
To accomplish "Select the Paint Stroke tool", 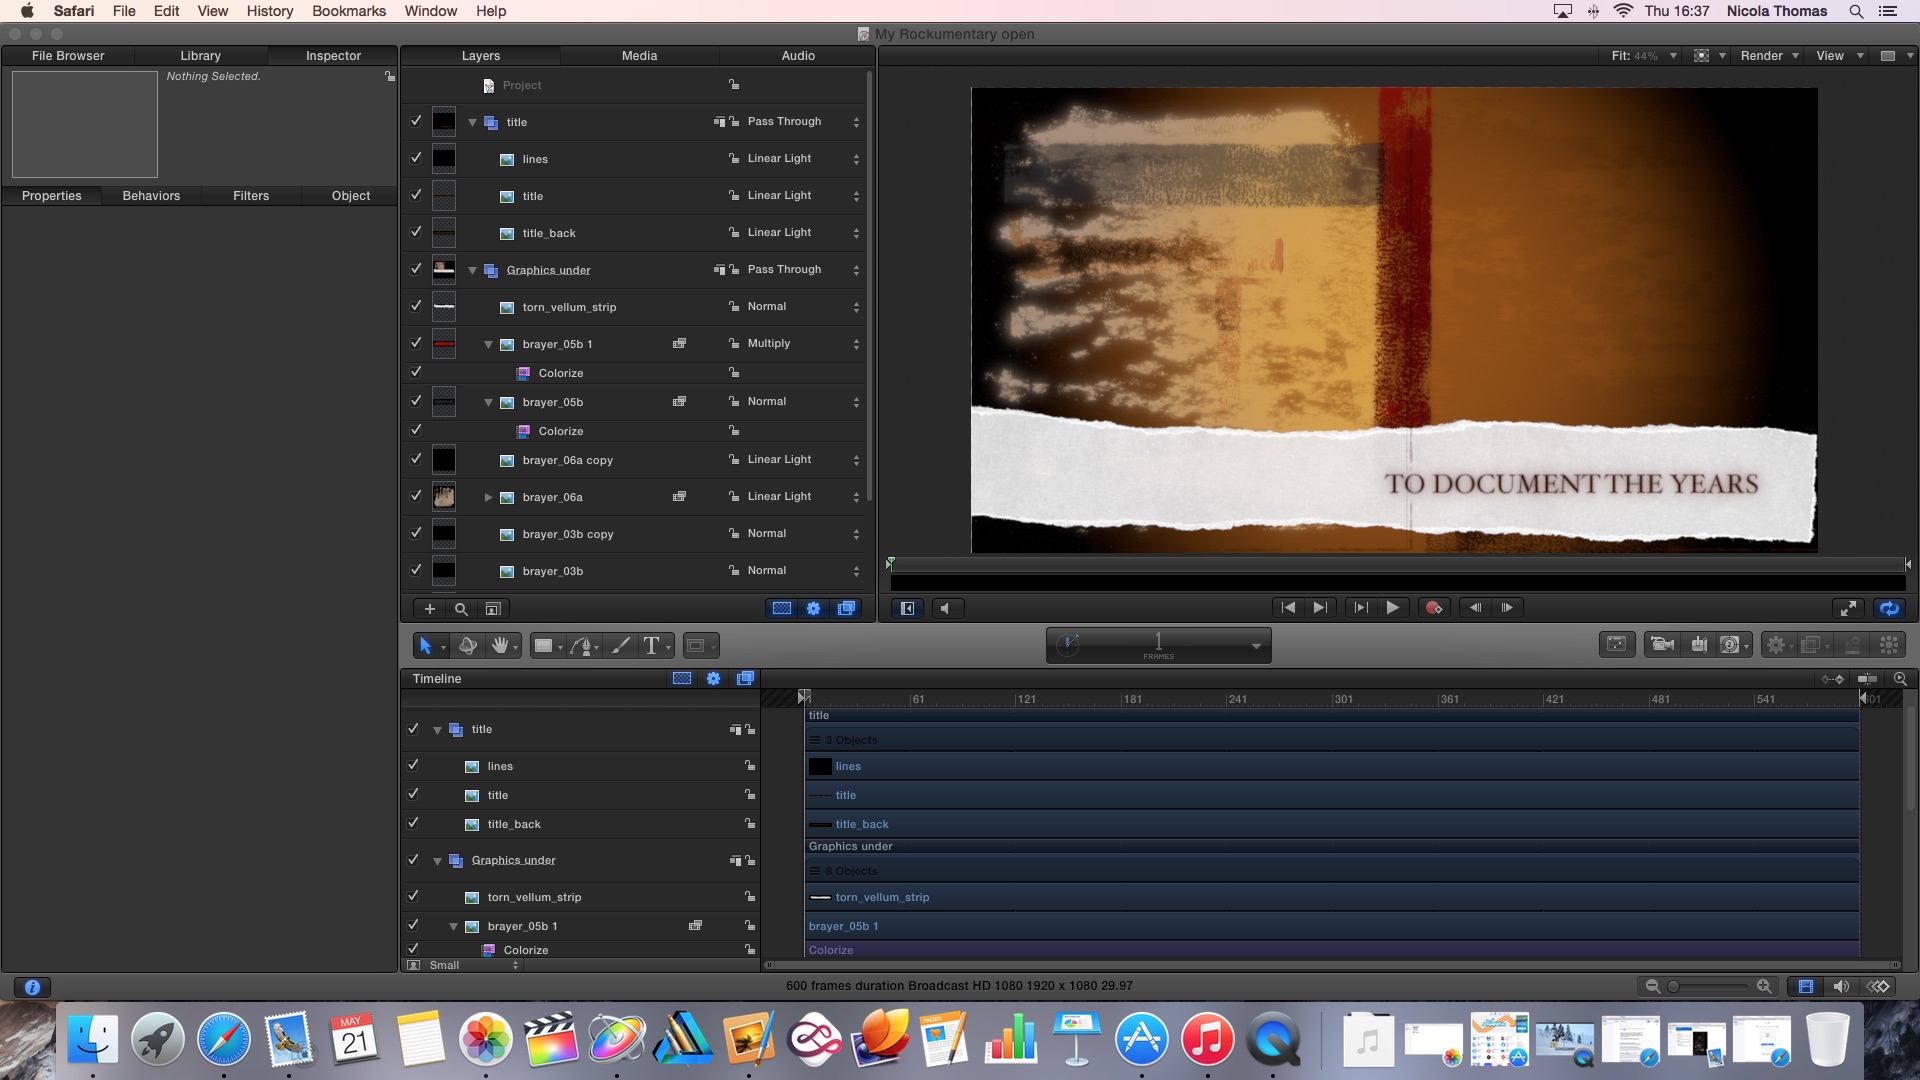I will pos(620,646).
